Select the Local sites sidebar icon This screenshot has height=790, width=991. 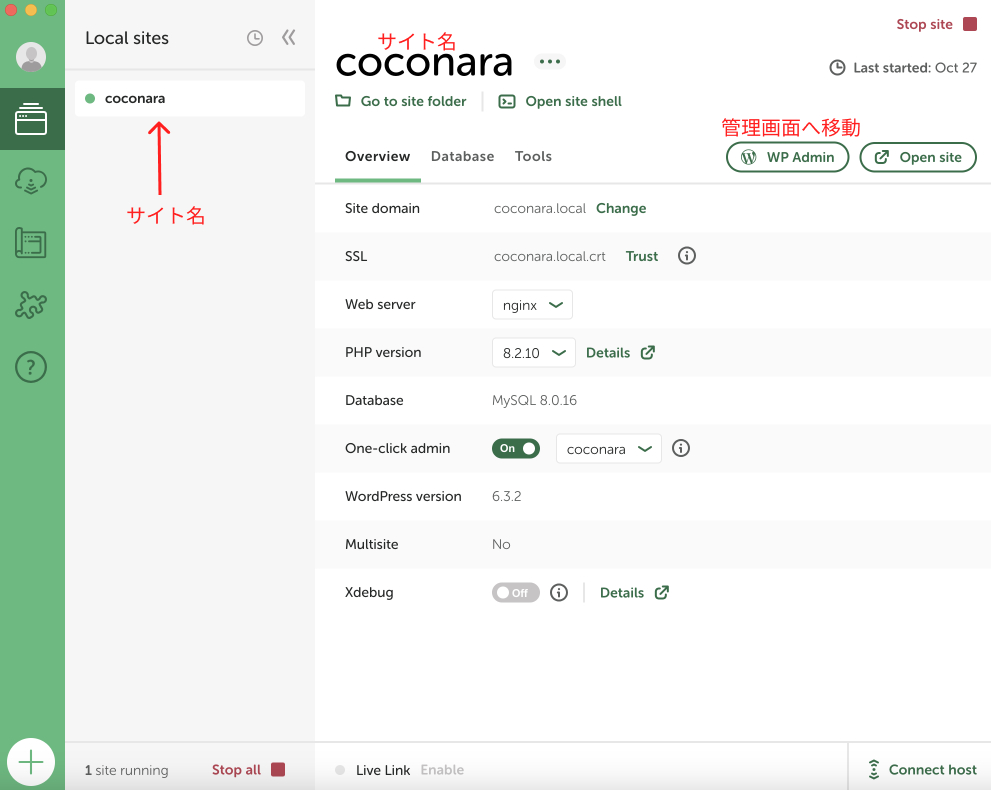pyautogui.click(x=31, y=119)
